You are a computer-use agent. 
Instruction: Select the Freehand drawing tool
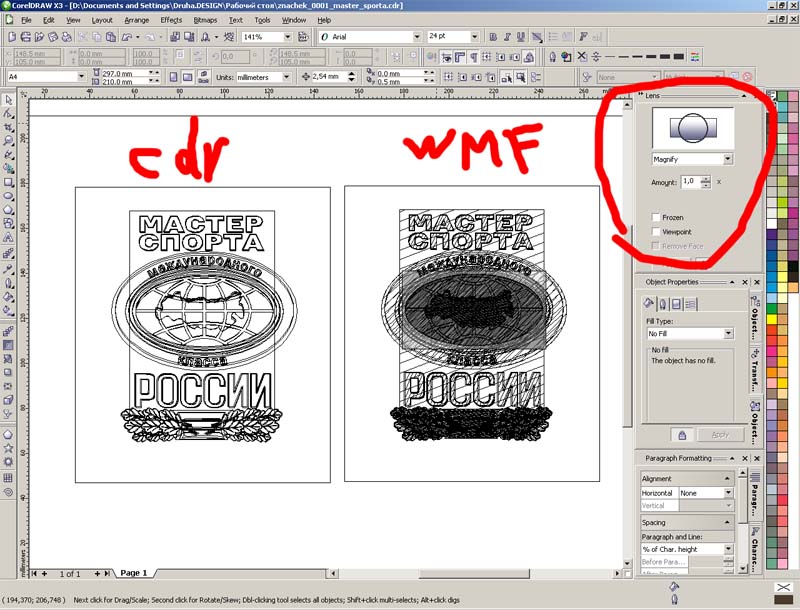8,155
